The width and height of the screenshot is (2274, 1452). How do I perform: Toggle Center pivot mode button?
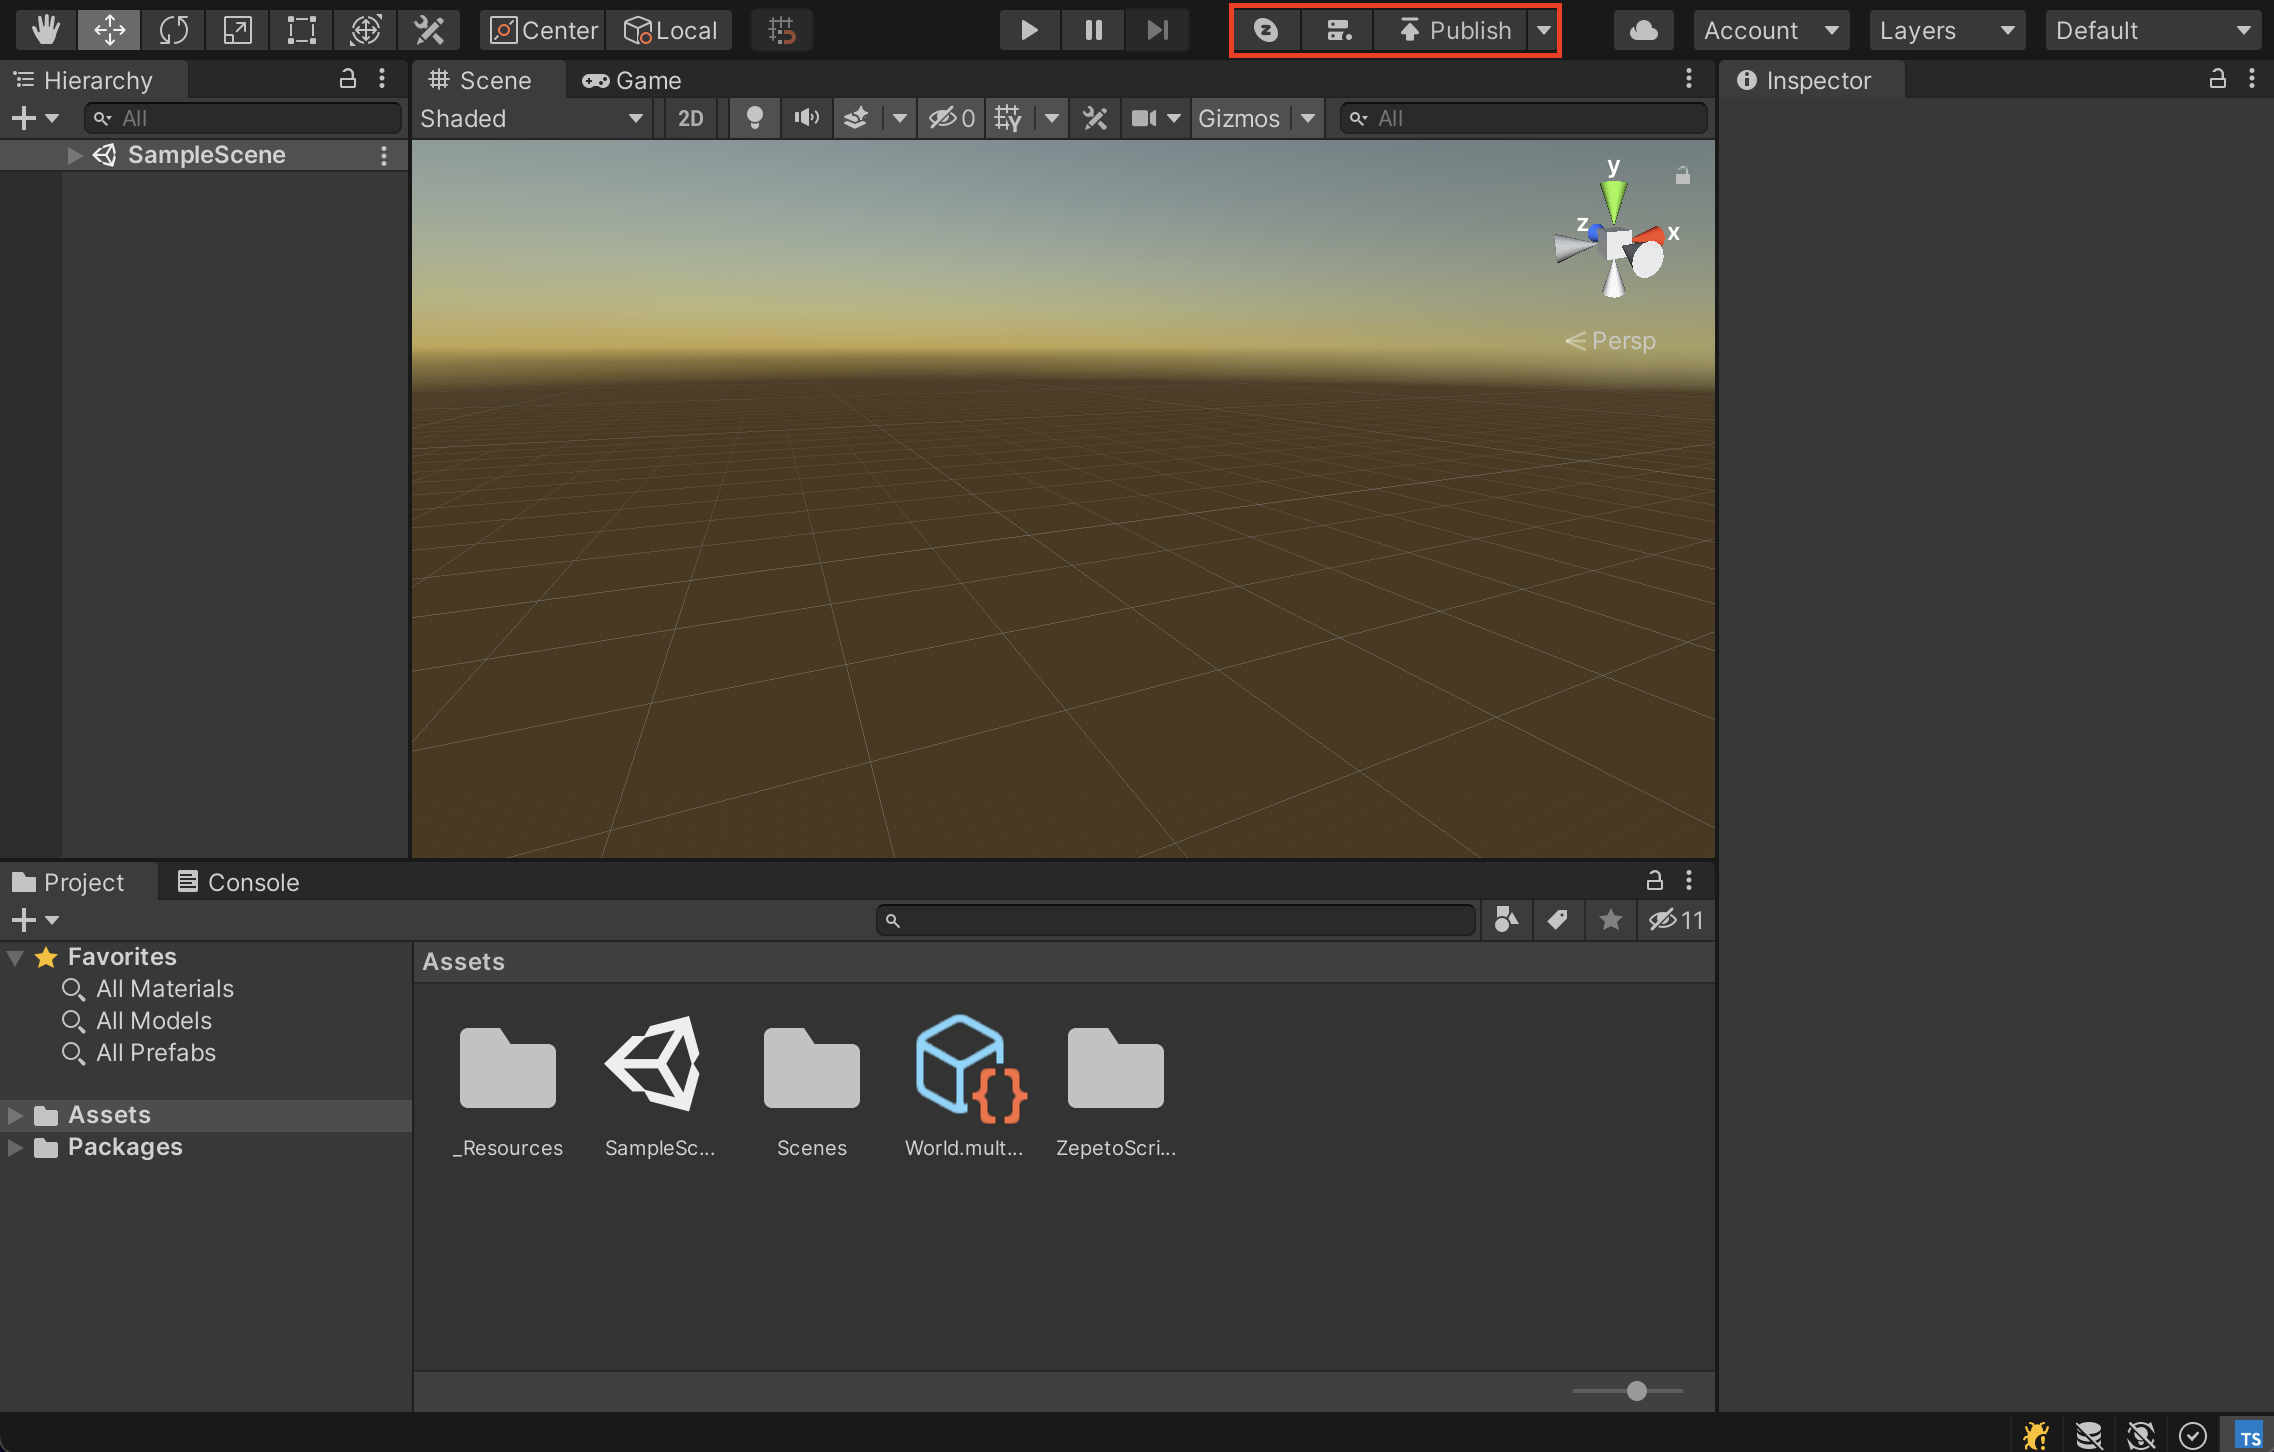pos(544,30)
